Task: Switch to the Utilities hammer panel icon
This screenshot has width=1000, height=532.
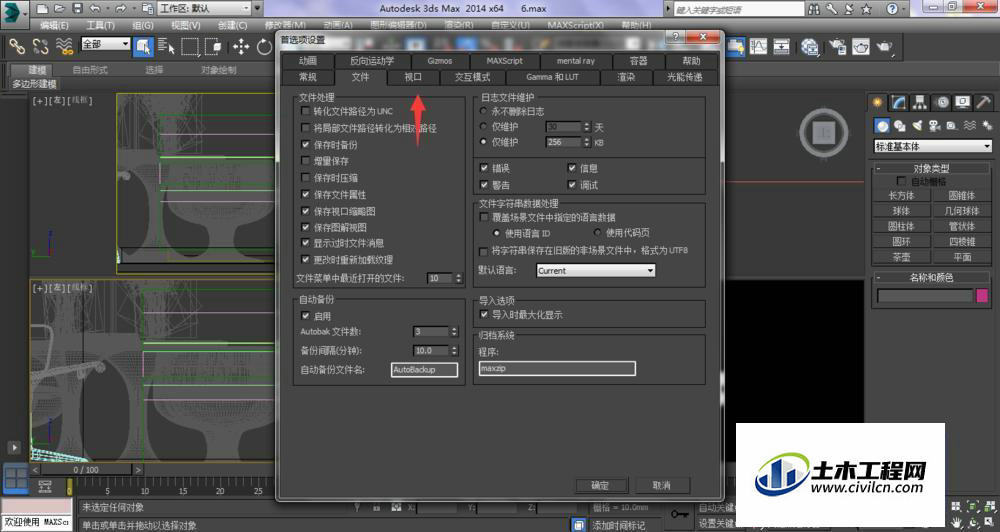Action: coord(983,102)
